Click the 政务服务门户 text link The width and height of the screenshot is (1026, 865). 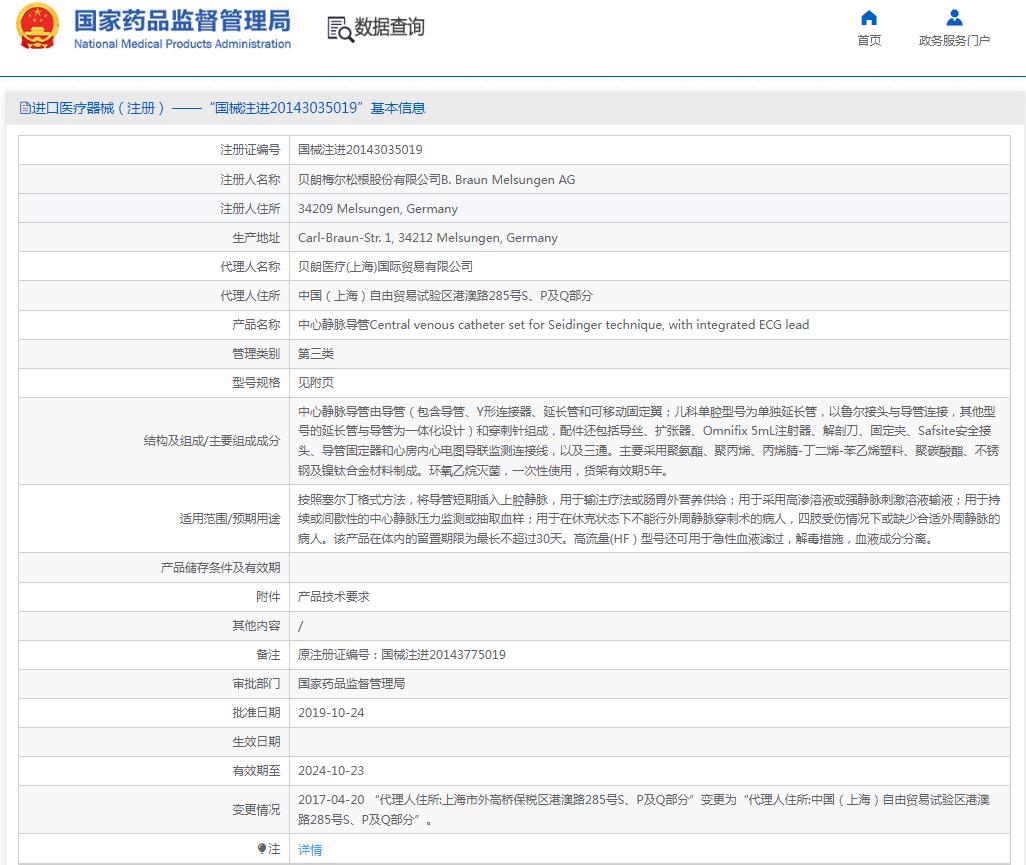[954, 41]
